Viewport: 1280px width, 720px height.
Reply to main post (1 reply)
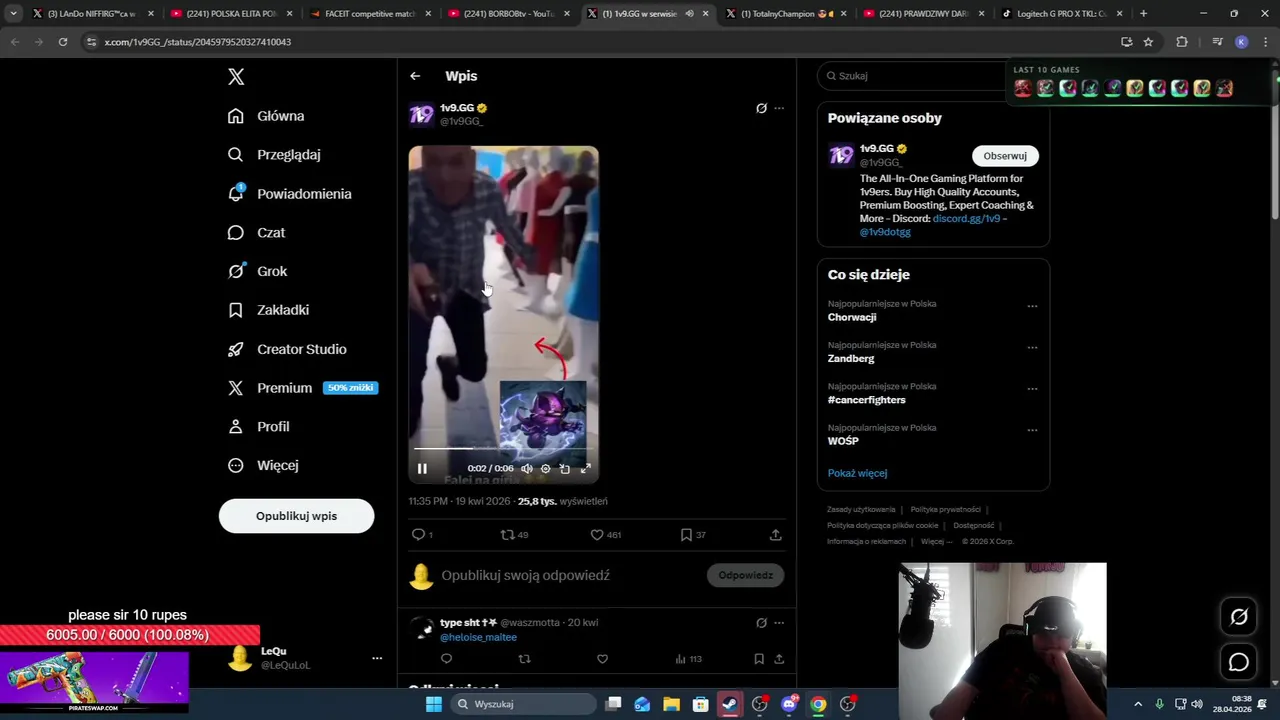tap(422, 535)
